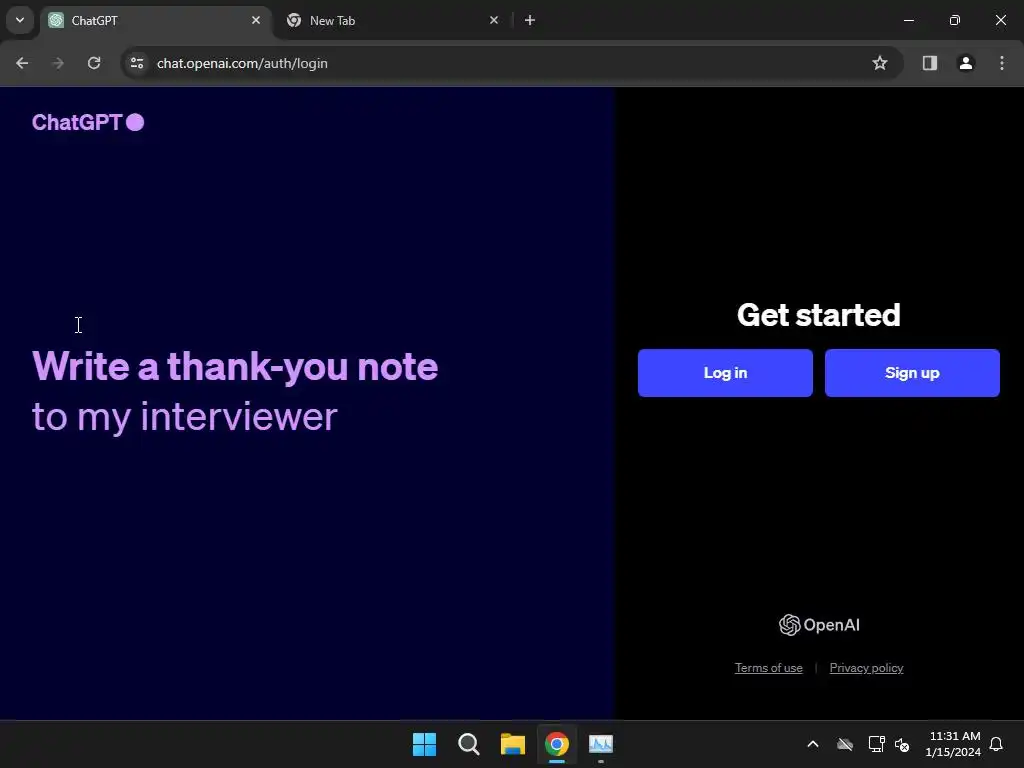
Task: Go back to the previous page
Action: 22,63
